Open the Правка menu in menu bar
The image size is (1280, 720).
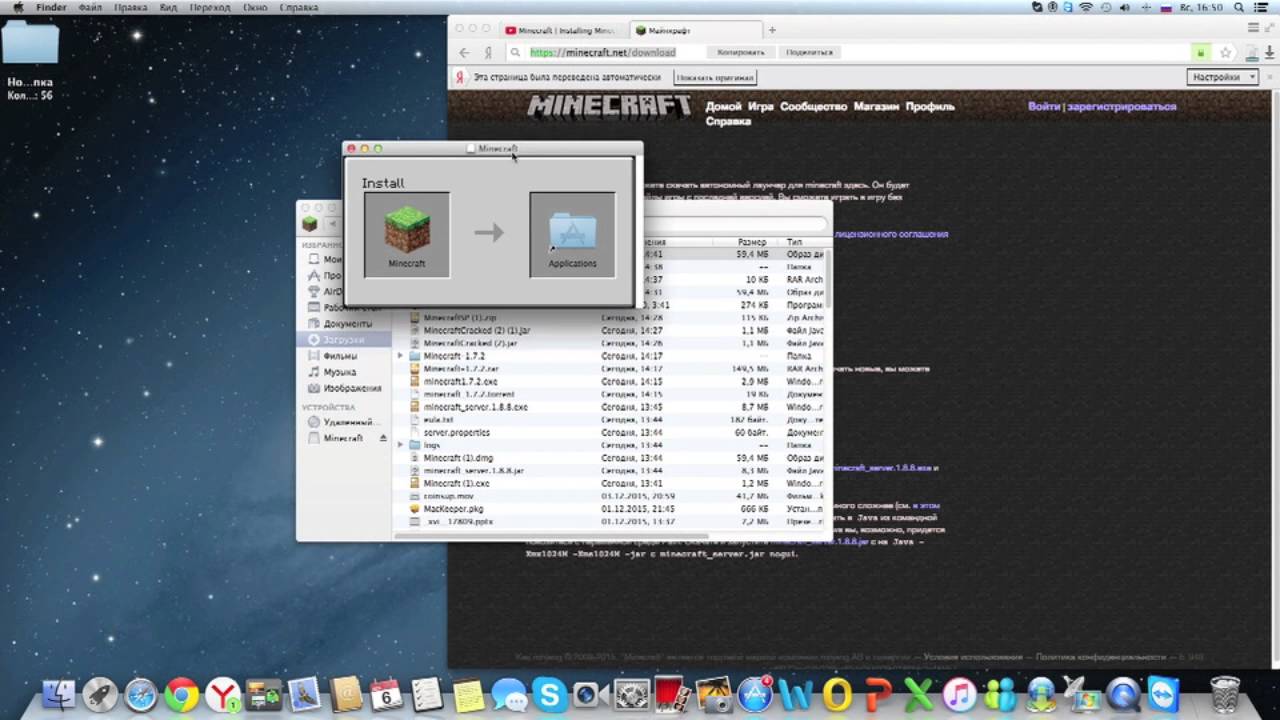[131, 7]
